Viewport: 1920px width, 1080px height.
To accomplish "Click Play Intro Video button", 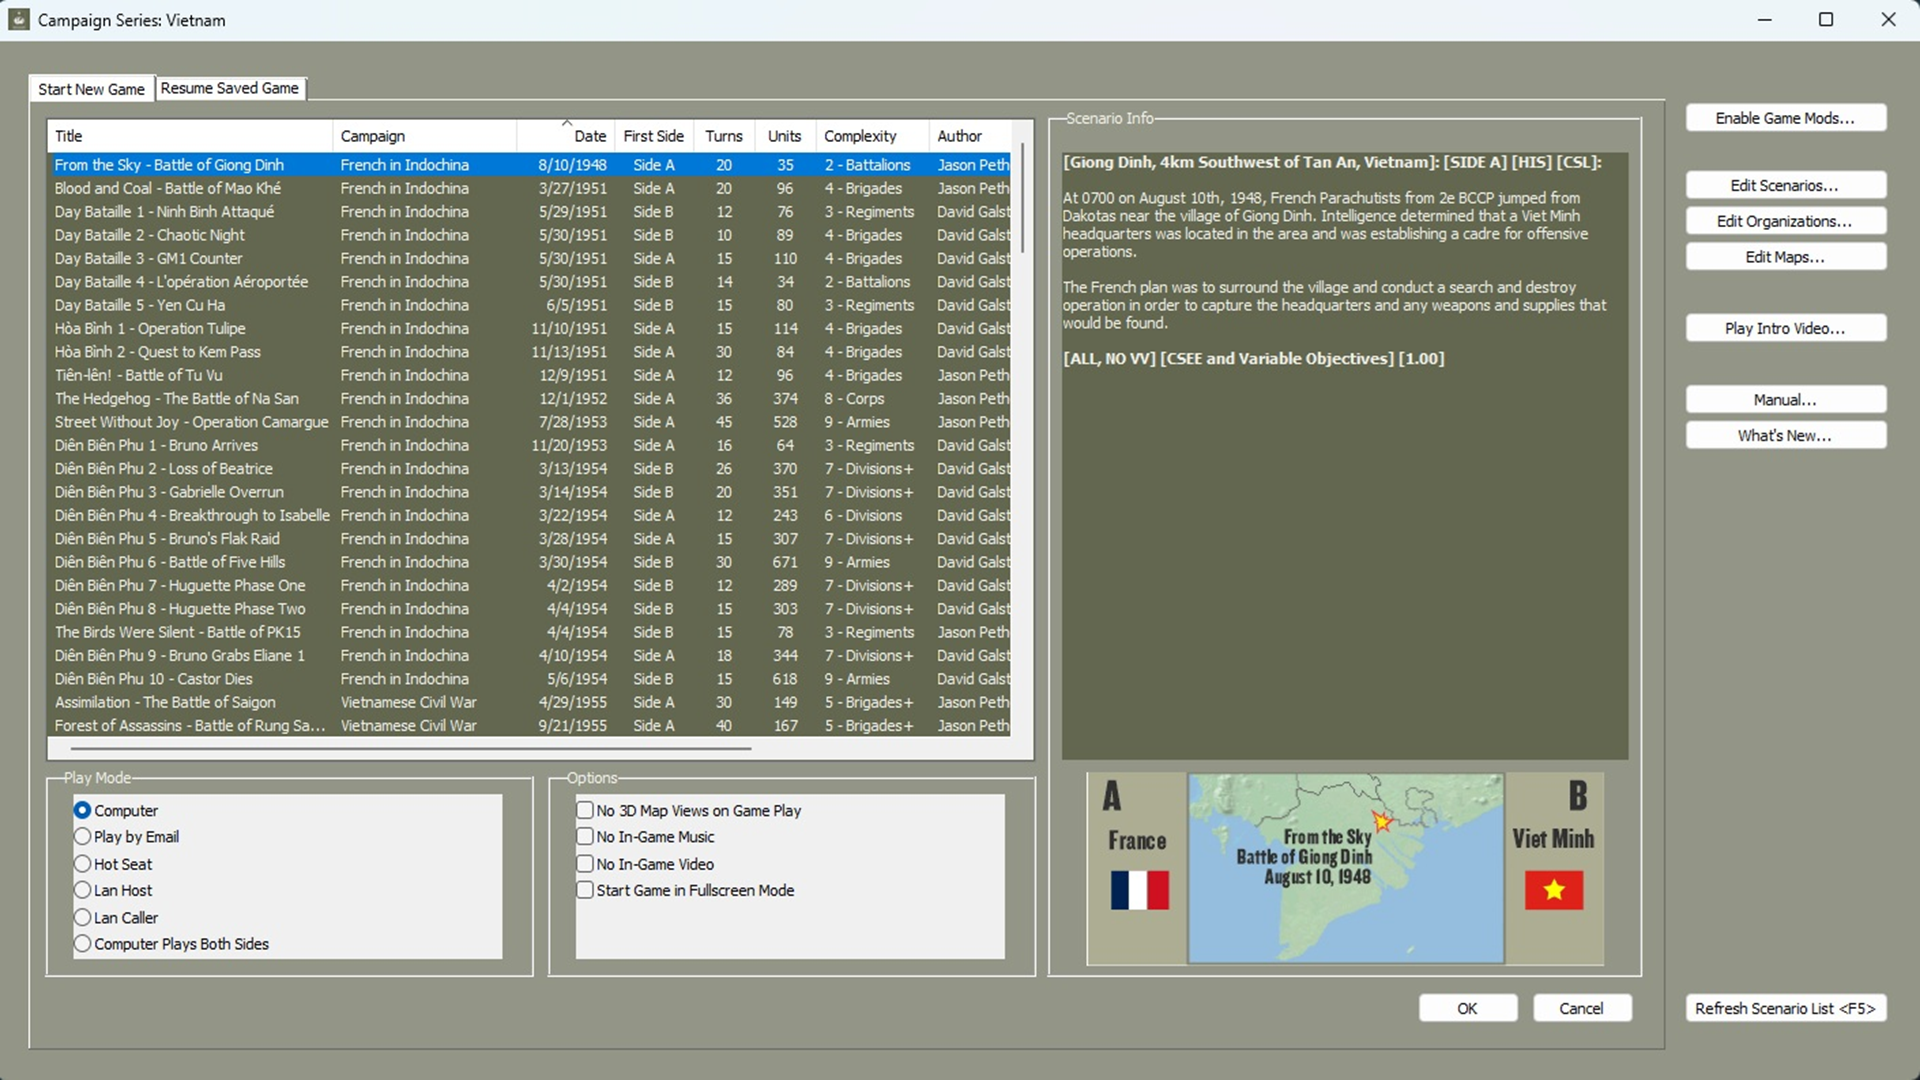I will [1785, 328].
